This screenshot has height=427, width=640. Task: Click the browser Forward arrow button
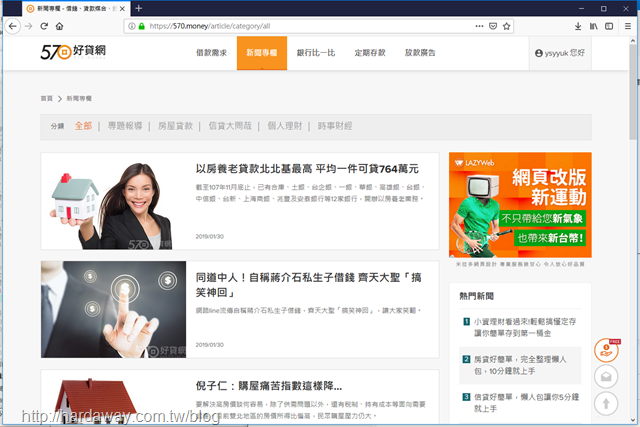coord(29,26)
